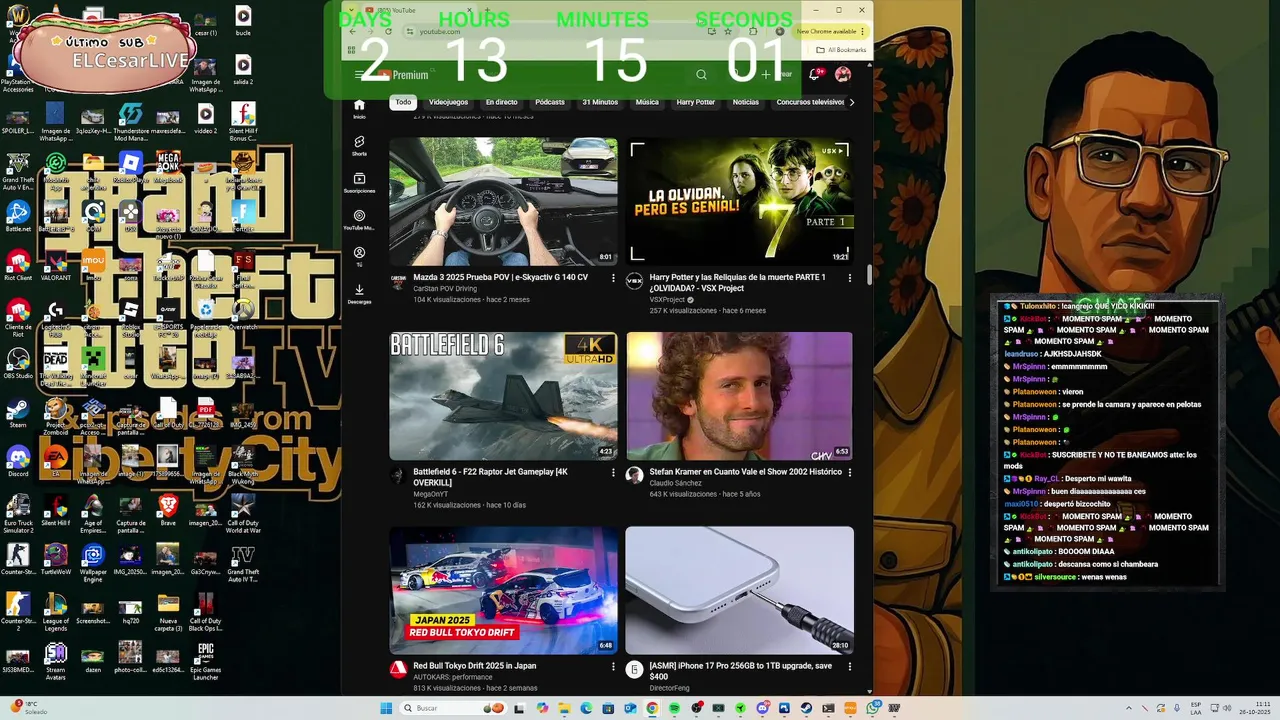Open Descargas in the YouTube sidebar
Screen dimensions: 1280x720
click(359, 294)
